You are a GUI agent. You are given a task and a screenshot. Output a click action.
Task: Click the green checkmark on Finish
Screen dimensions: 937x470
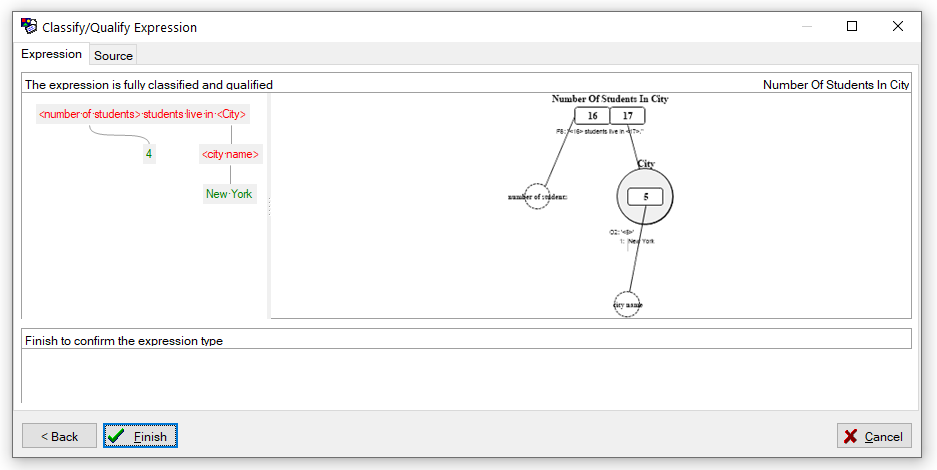(x=116, y=436)
